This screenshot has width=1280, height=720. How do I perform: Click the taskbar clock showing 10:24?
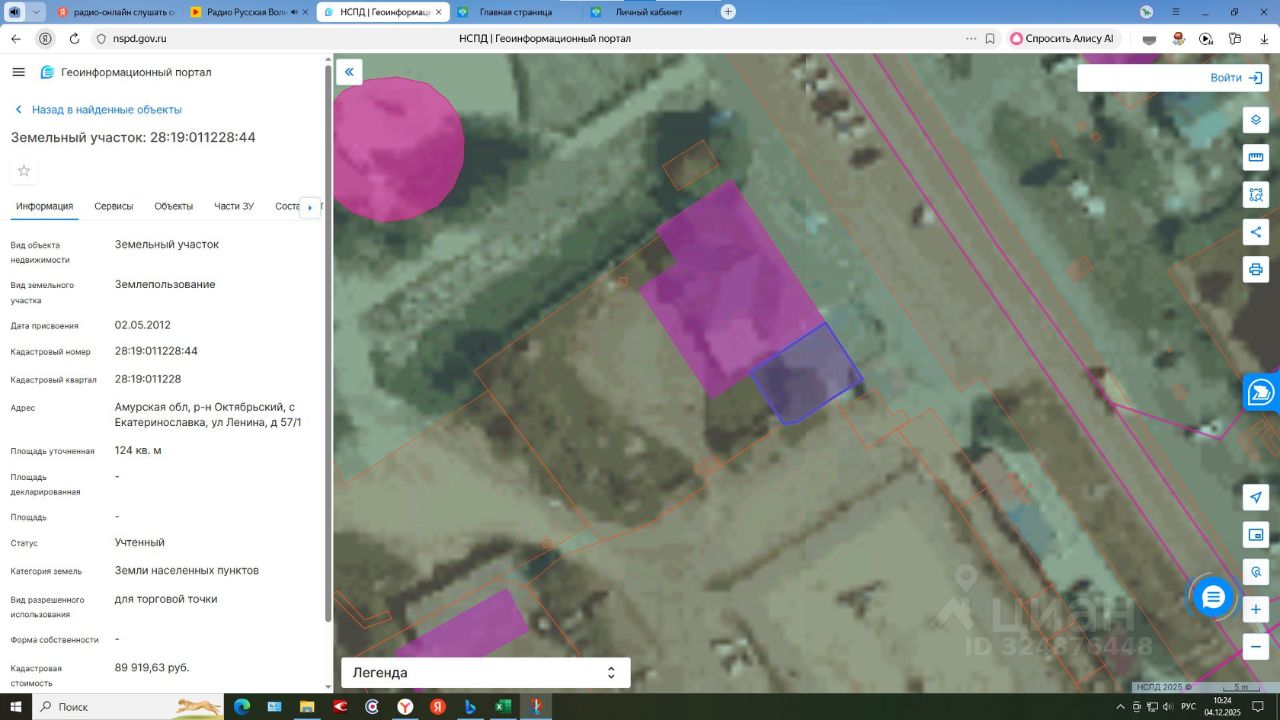pos(1222,707)
